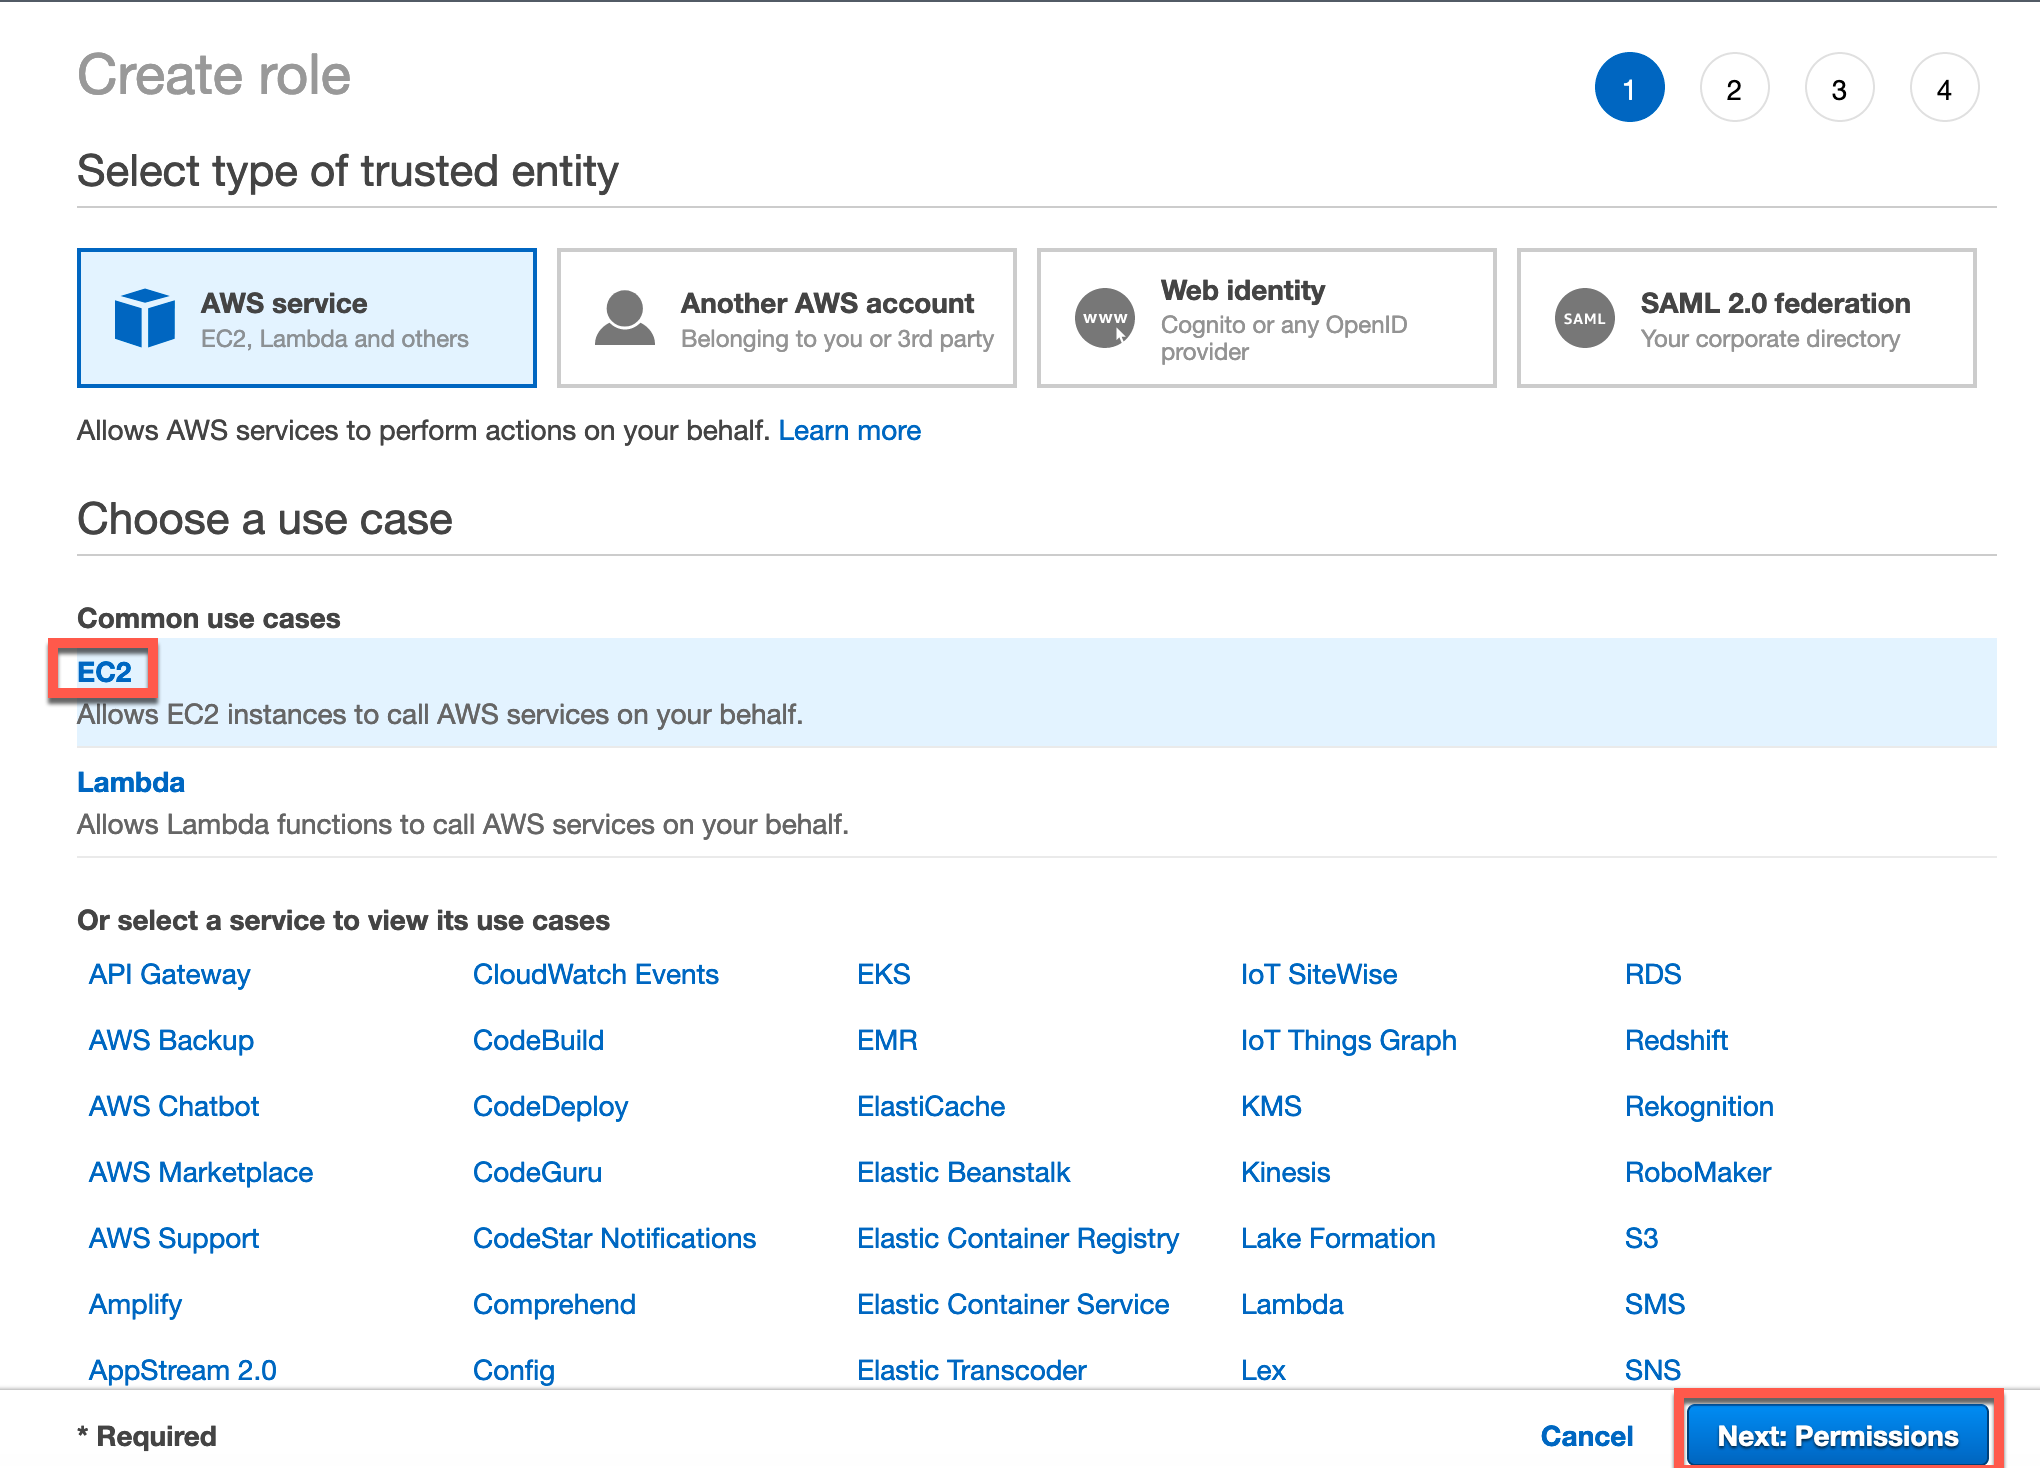
Task: Select Elastic Beanstalk service
Action: [964, 1172]
